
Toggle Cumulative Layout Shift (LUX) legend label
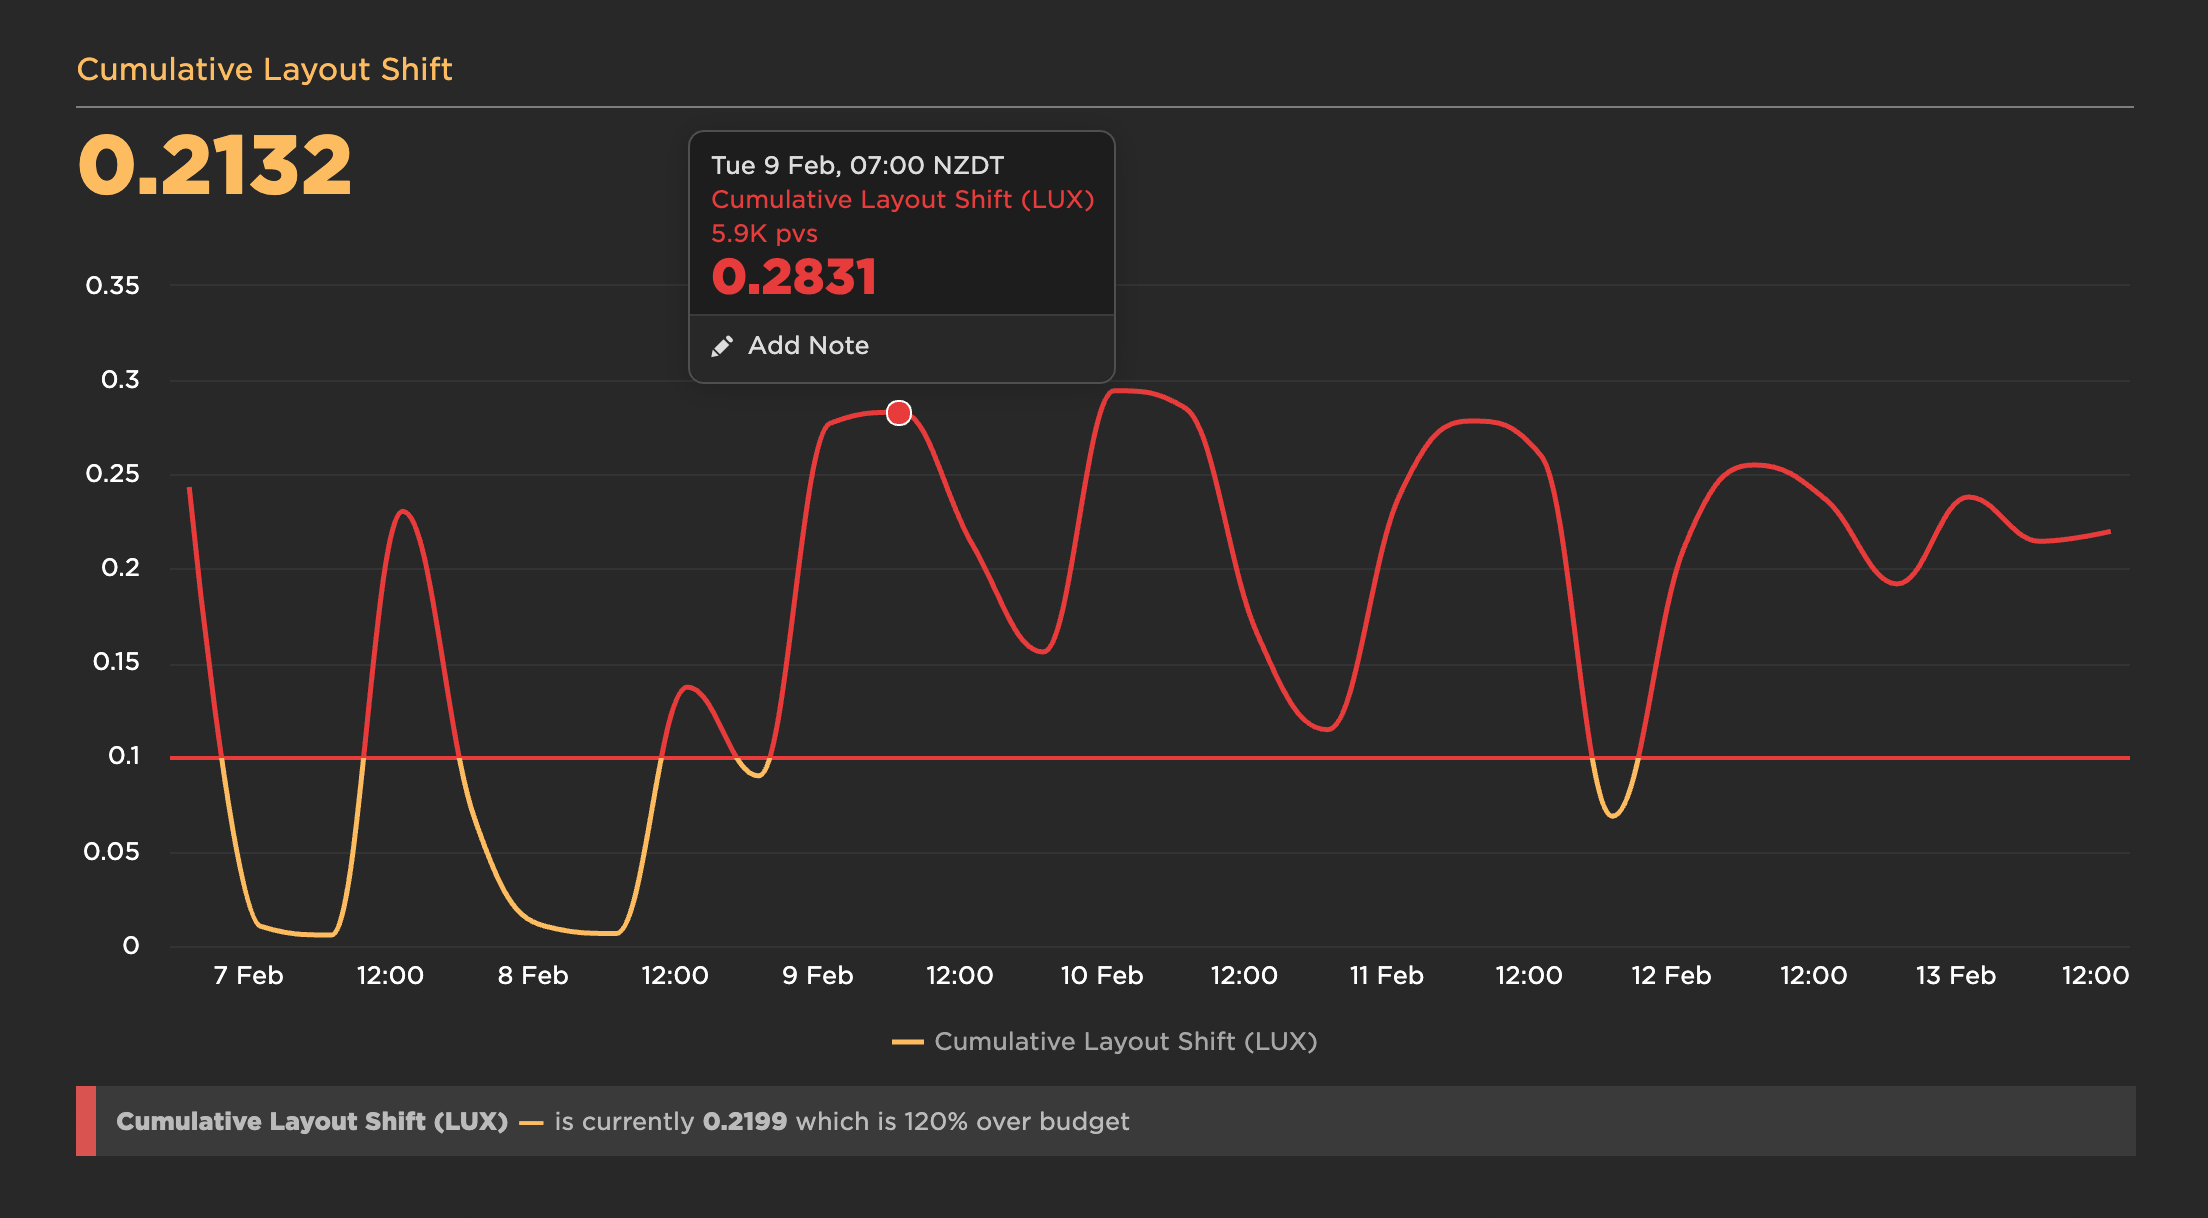(x=1125, y=1042)
